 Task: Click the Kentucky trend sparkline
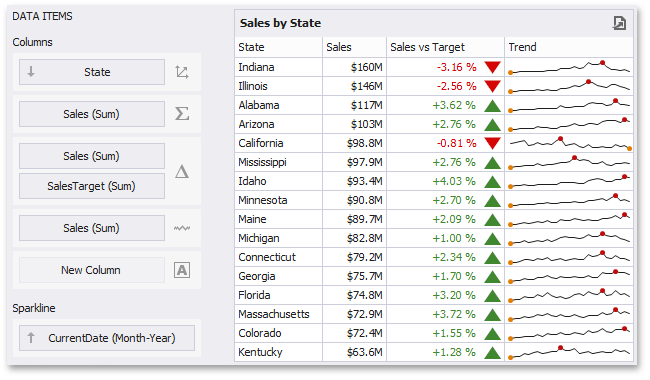click(x=570, y=352)
